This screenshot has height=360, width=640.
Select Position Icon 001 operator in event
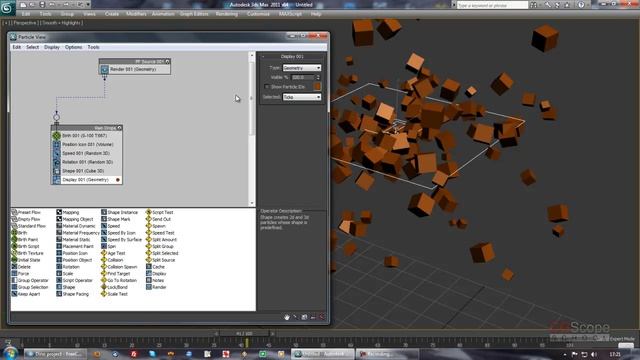tap(87, 144)
